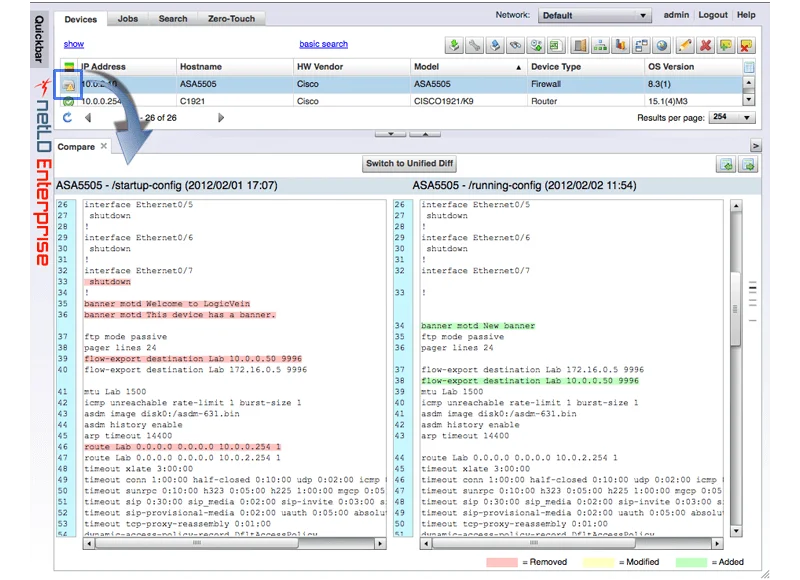
Task: Click the warning status icon for ASA5505
Action: click(x=68, y=85)
